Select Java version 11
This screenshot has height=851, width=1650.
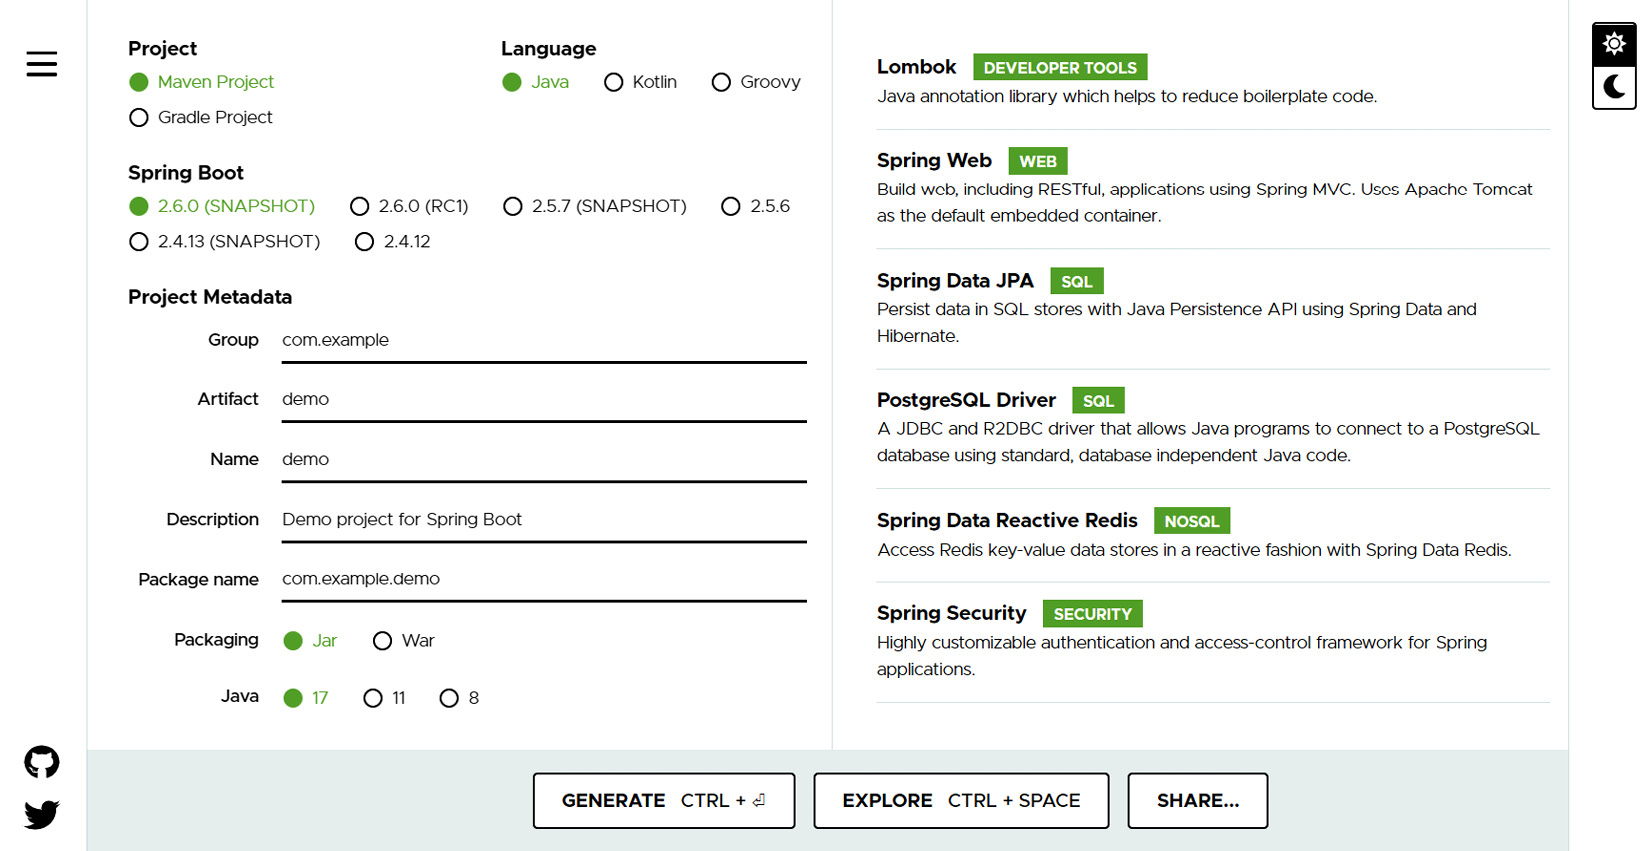pos(385,698)
